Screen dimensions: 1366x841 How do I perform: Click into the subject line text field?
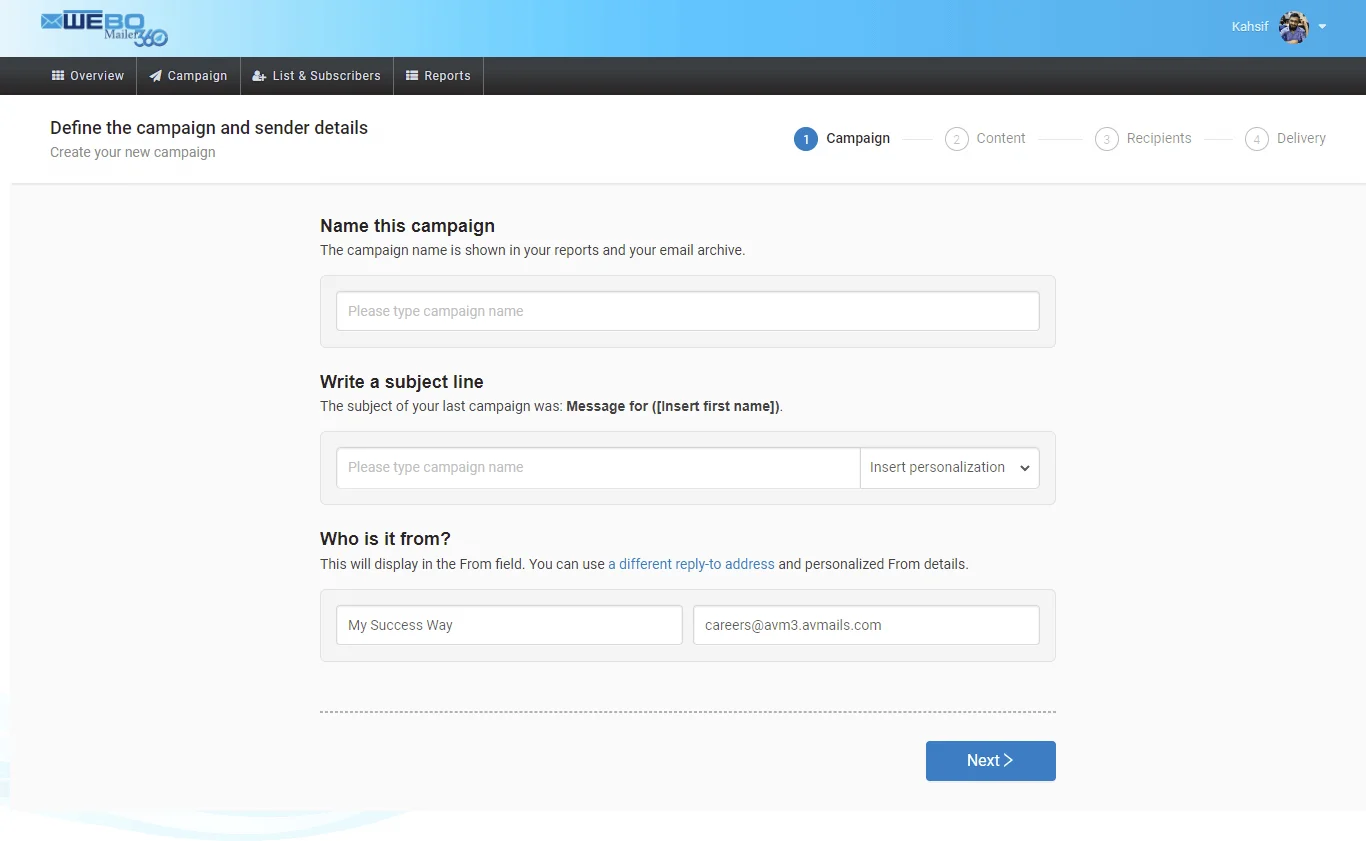point(598,468)
